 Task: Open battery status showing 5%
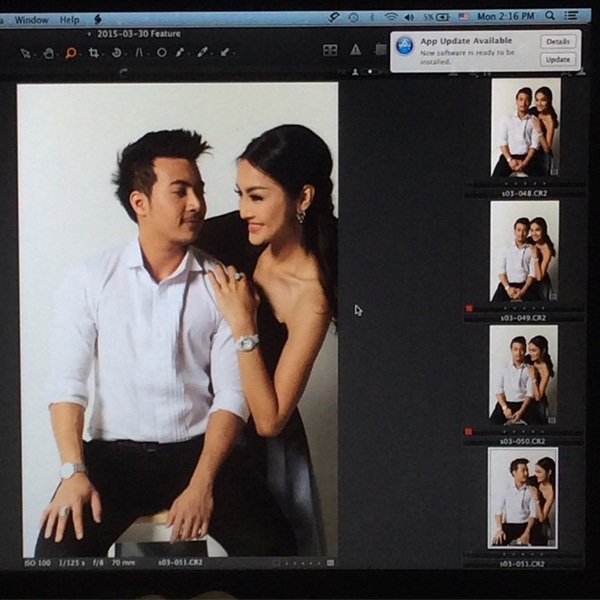(x=436, y=17)
